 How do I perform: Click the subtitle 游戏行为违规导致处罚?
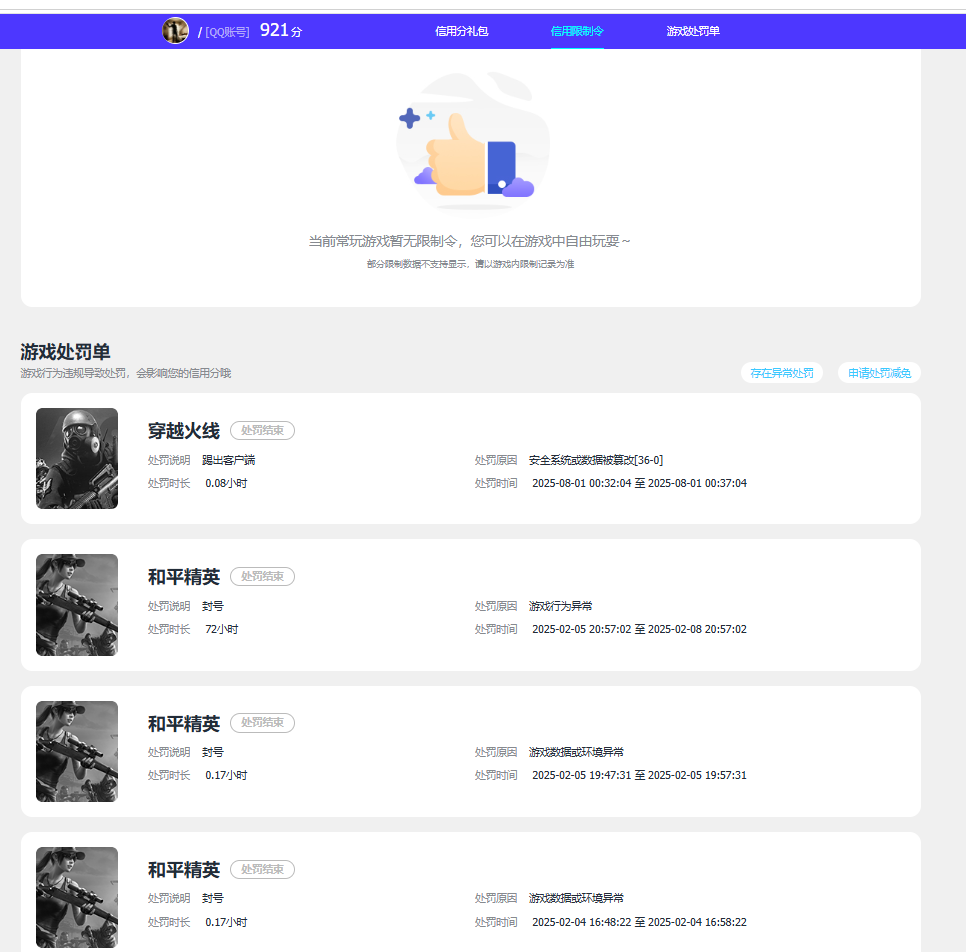tap(126, 373)
